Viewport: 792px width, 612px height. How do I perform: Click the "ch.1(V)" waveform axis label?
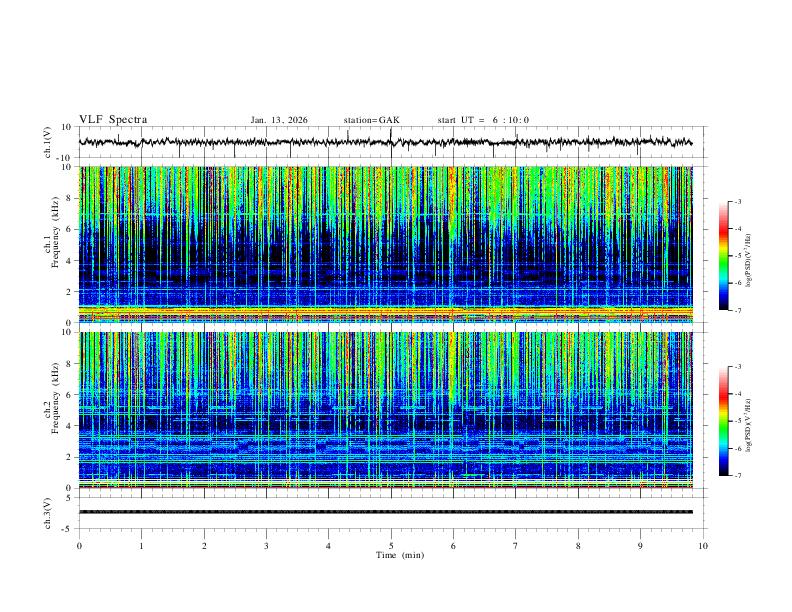(x=48, y=142)
